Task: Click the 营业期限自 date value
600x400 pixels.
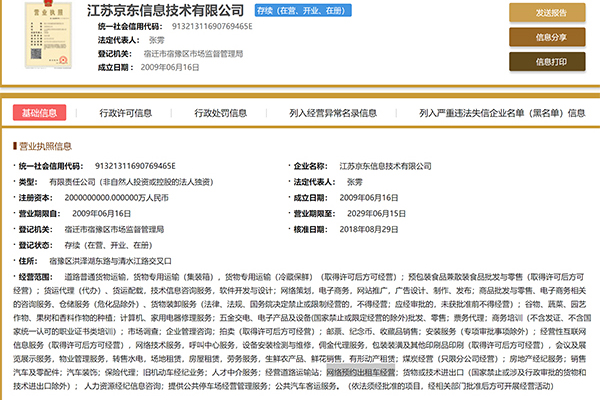Action: click(x=101, y=214)
